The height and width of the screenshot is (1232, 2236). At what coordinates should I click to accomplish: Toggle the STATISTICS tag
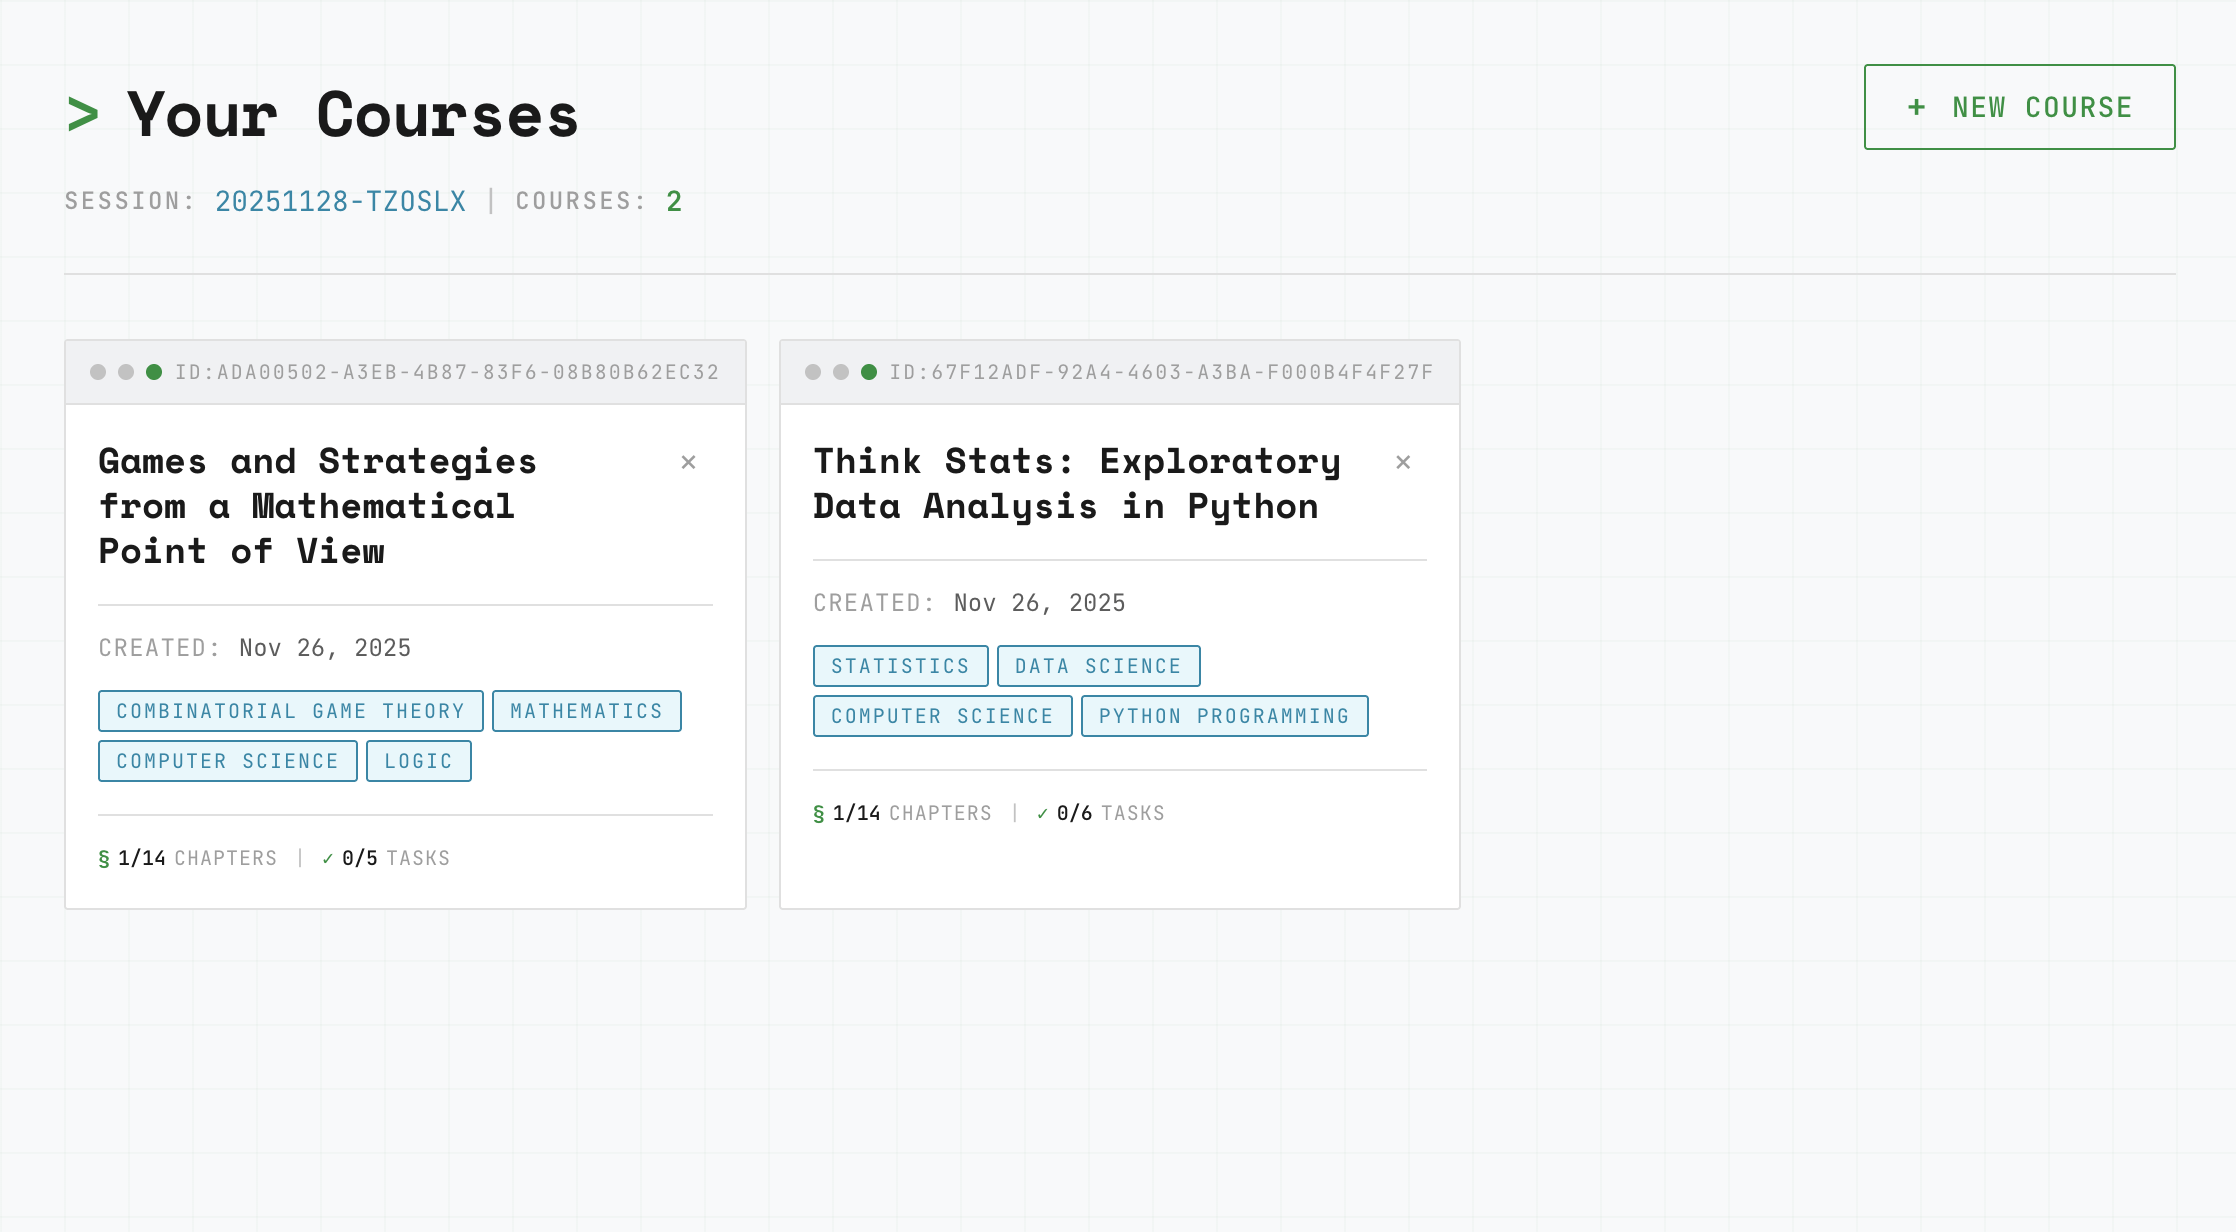point(899,666)
